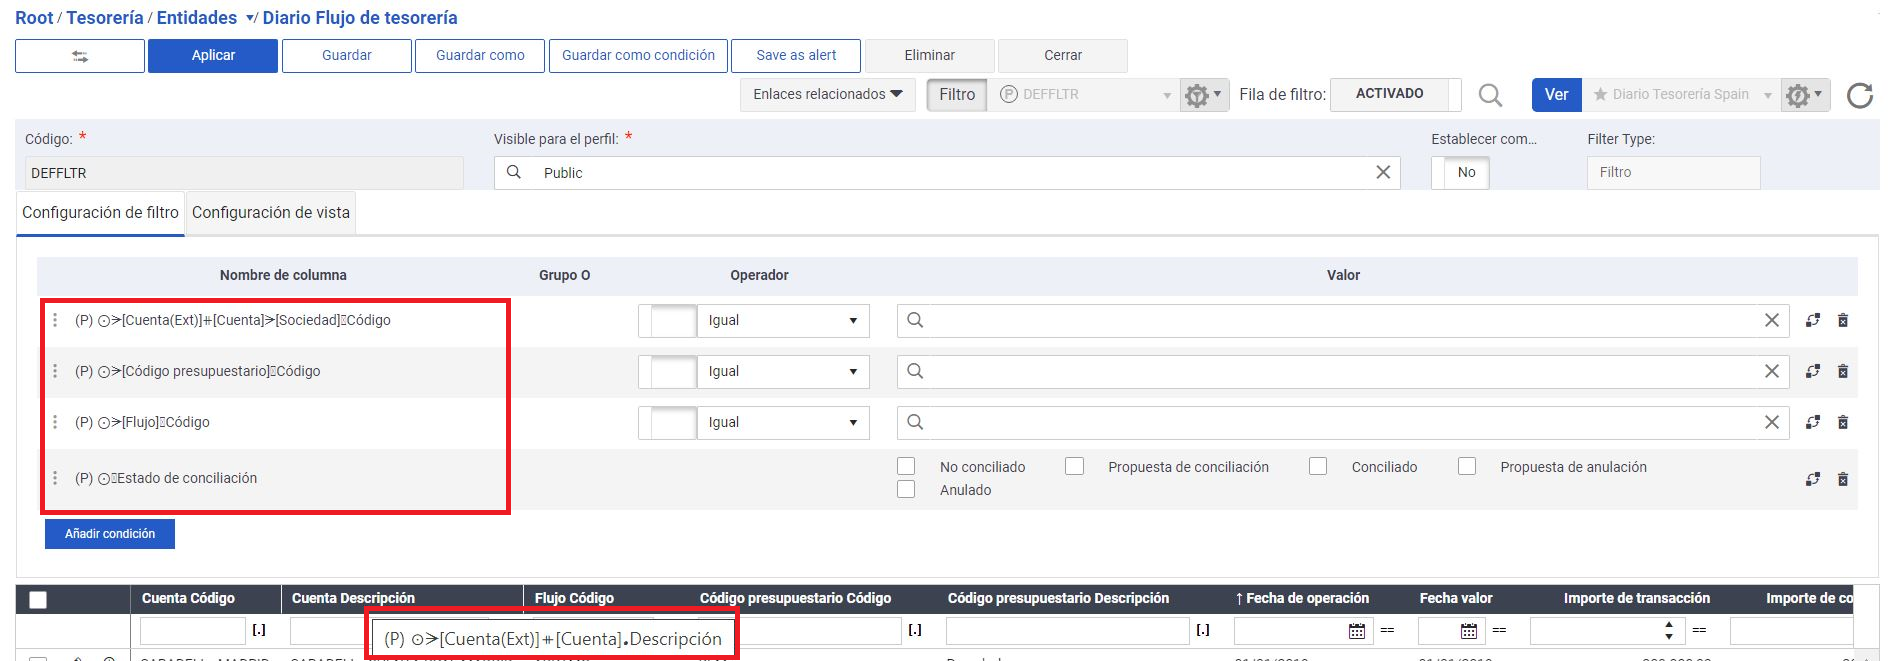Expand the Enlaces relacionados dropdown
Screen dimensions: 1893x661
(x=827, y=95)
